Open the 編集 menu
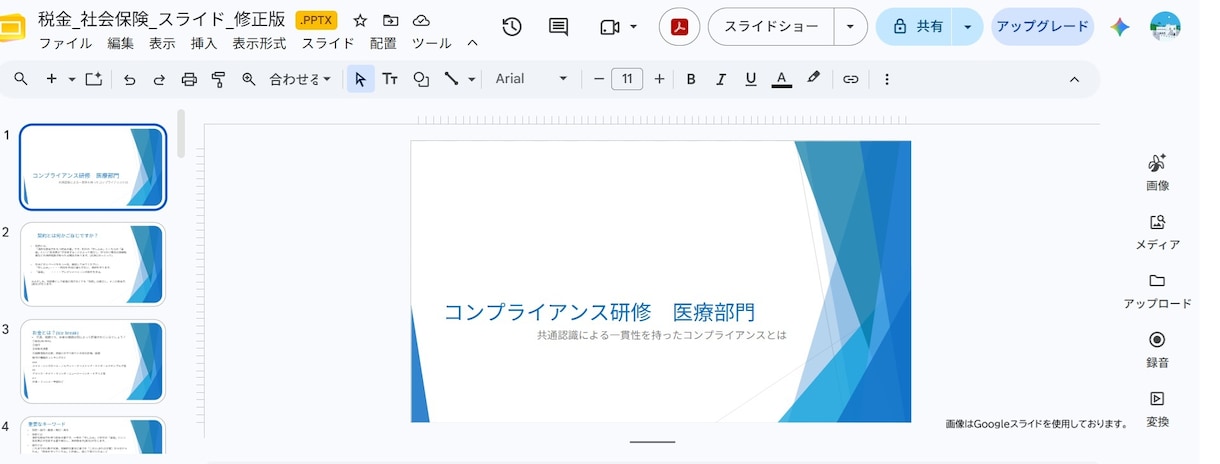1220x464 pixels. coord(120,43)
